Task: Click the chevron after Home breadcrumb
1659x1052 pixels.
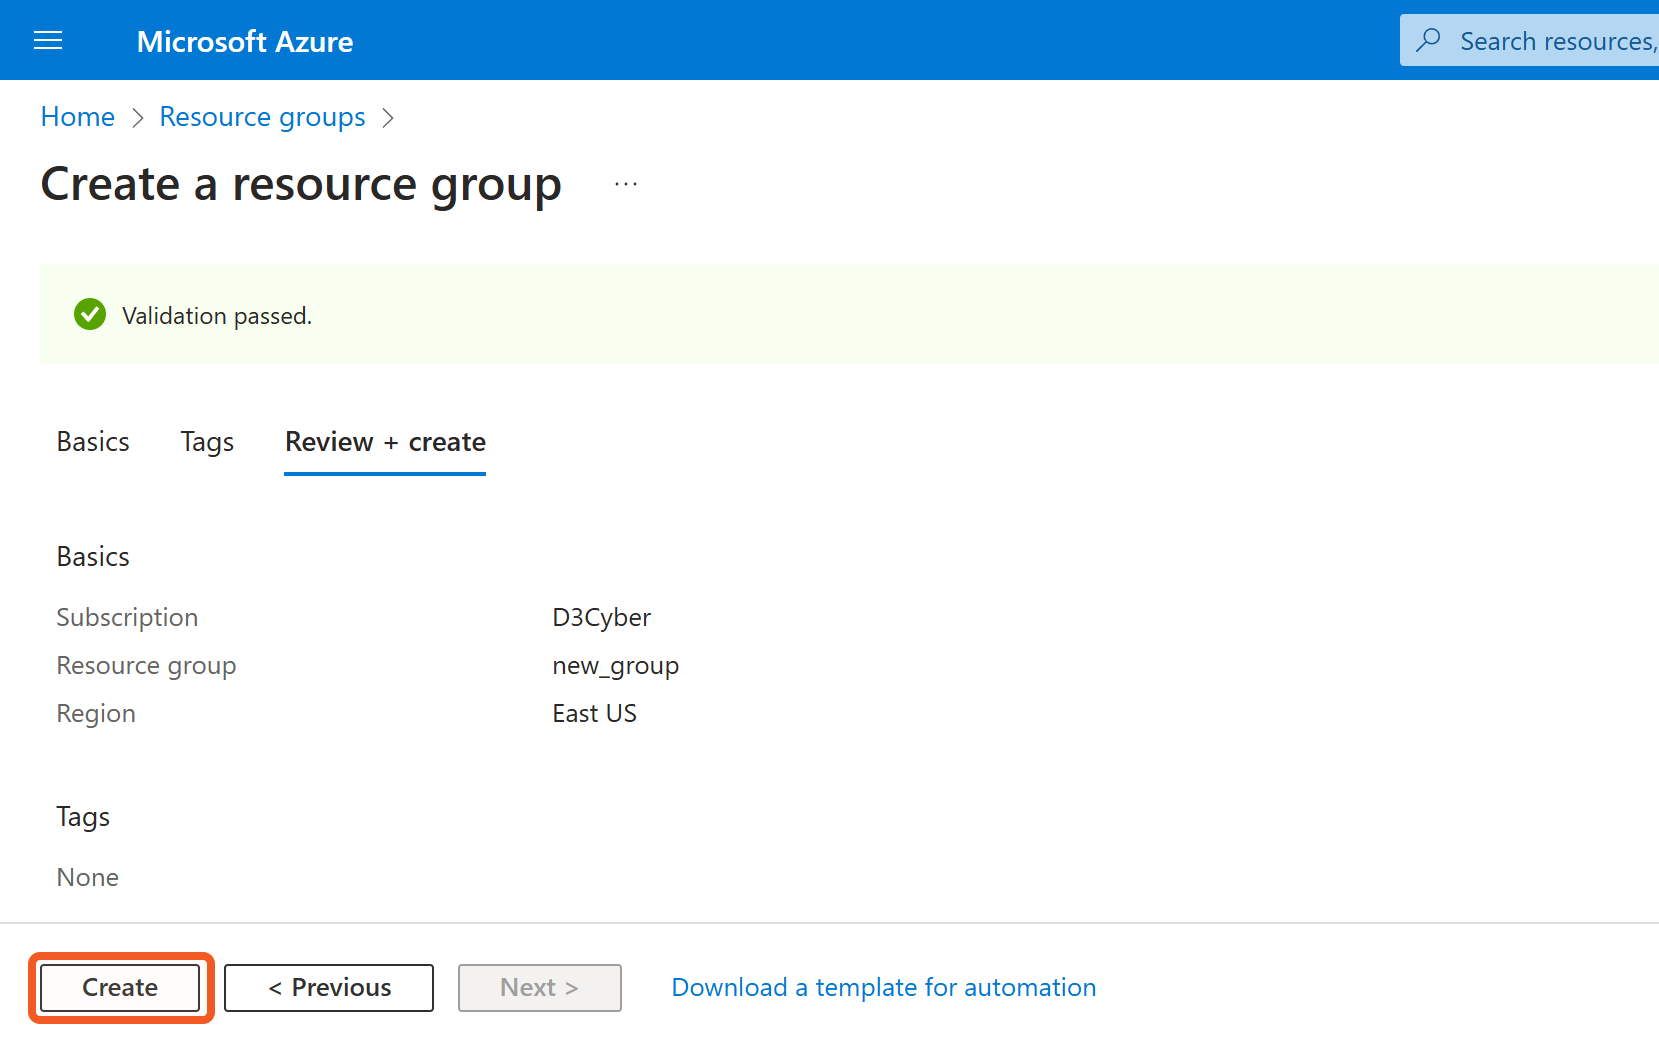Action: click(138, 118)
